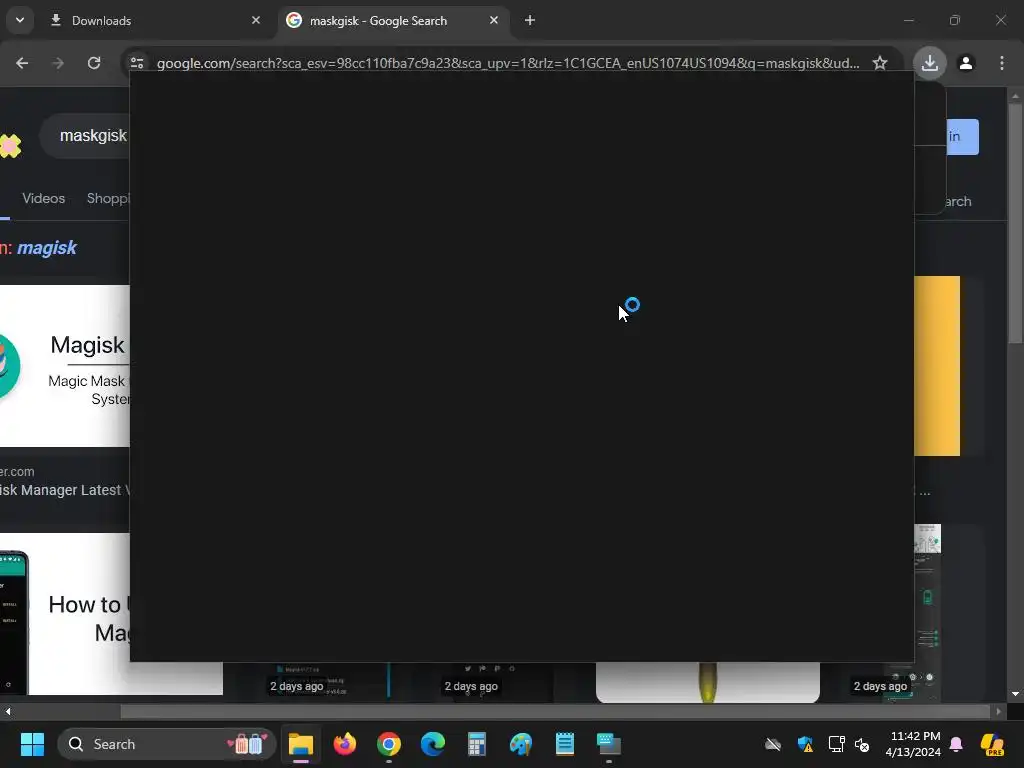Open Calculator from the taskbar

[477, 744]
